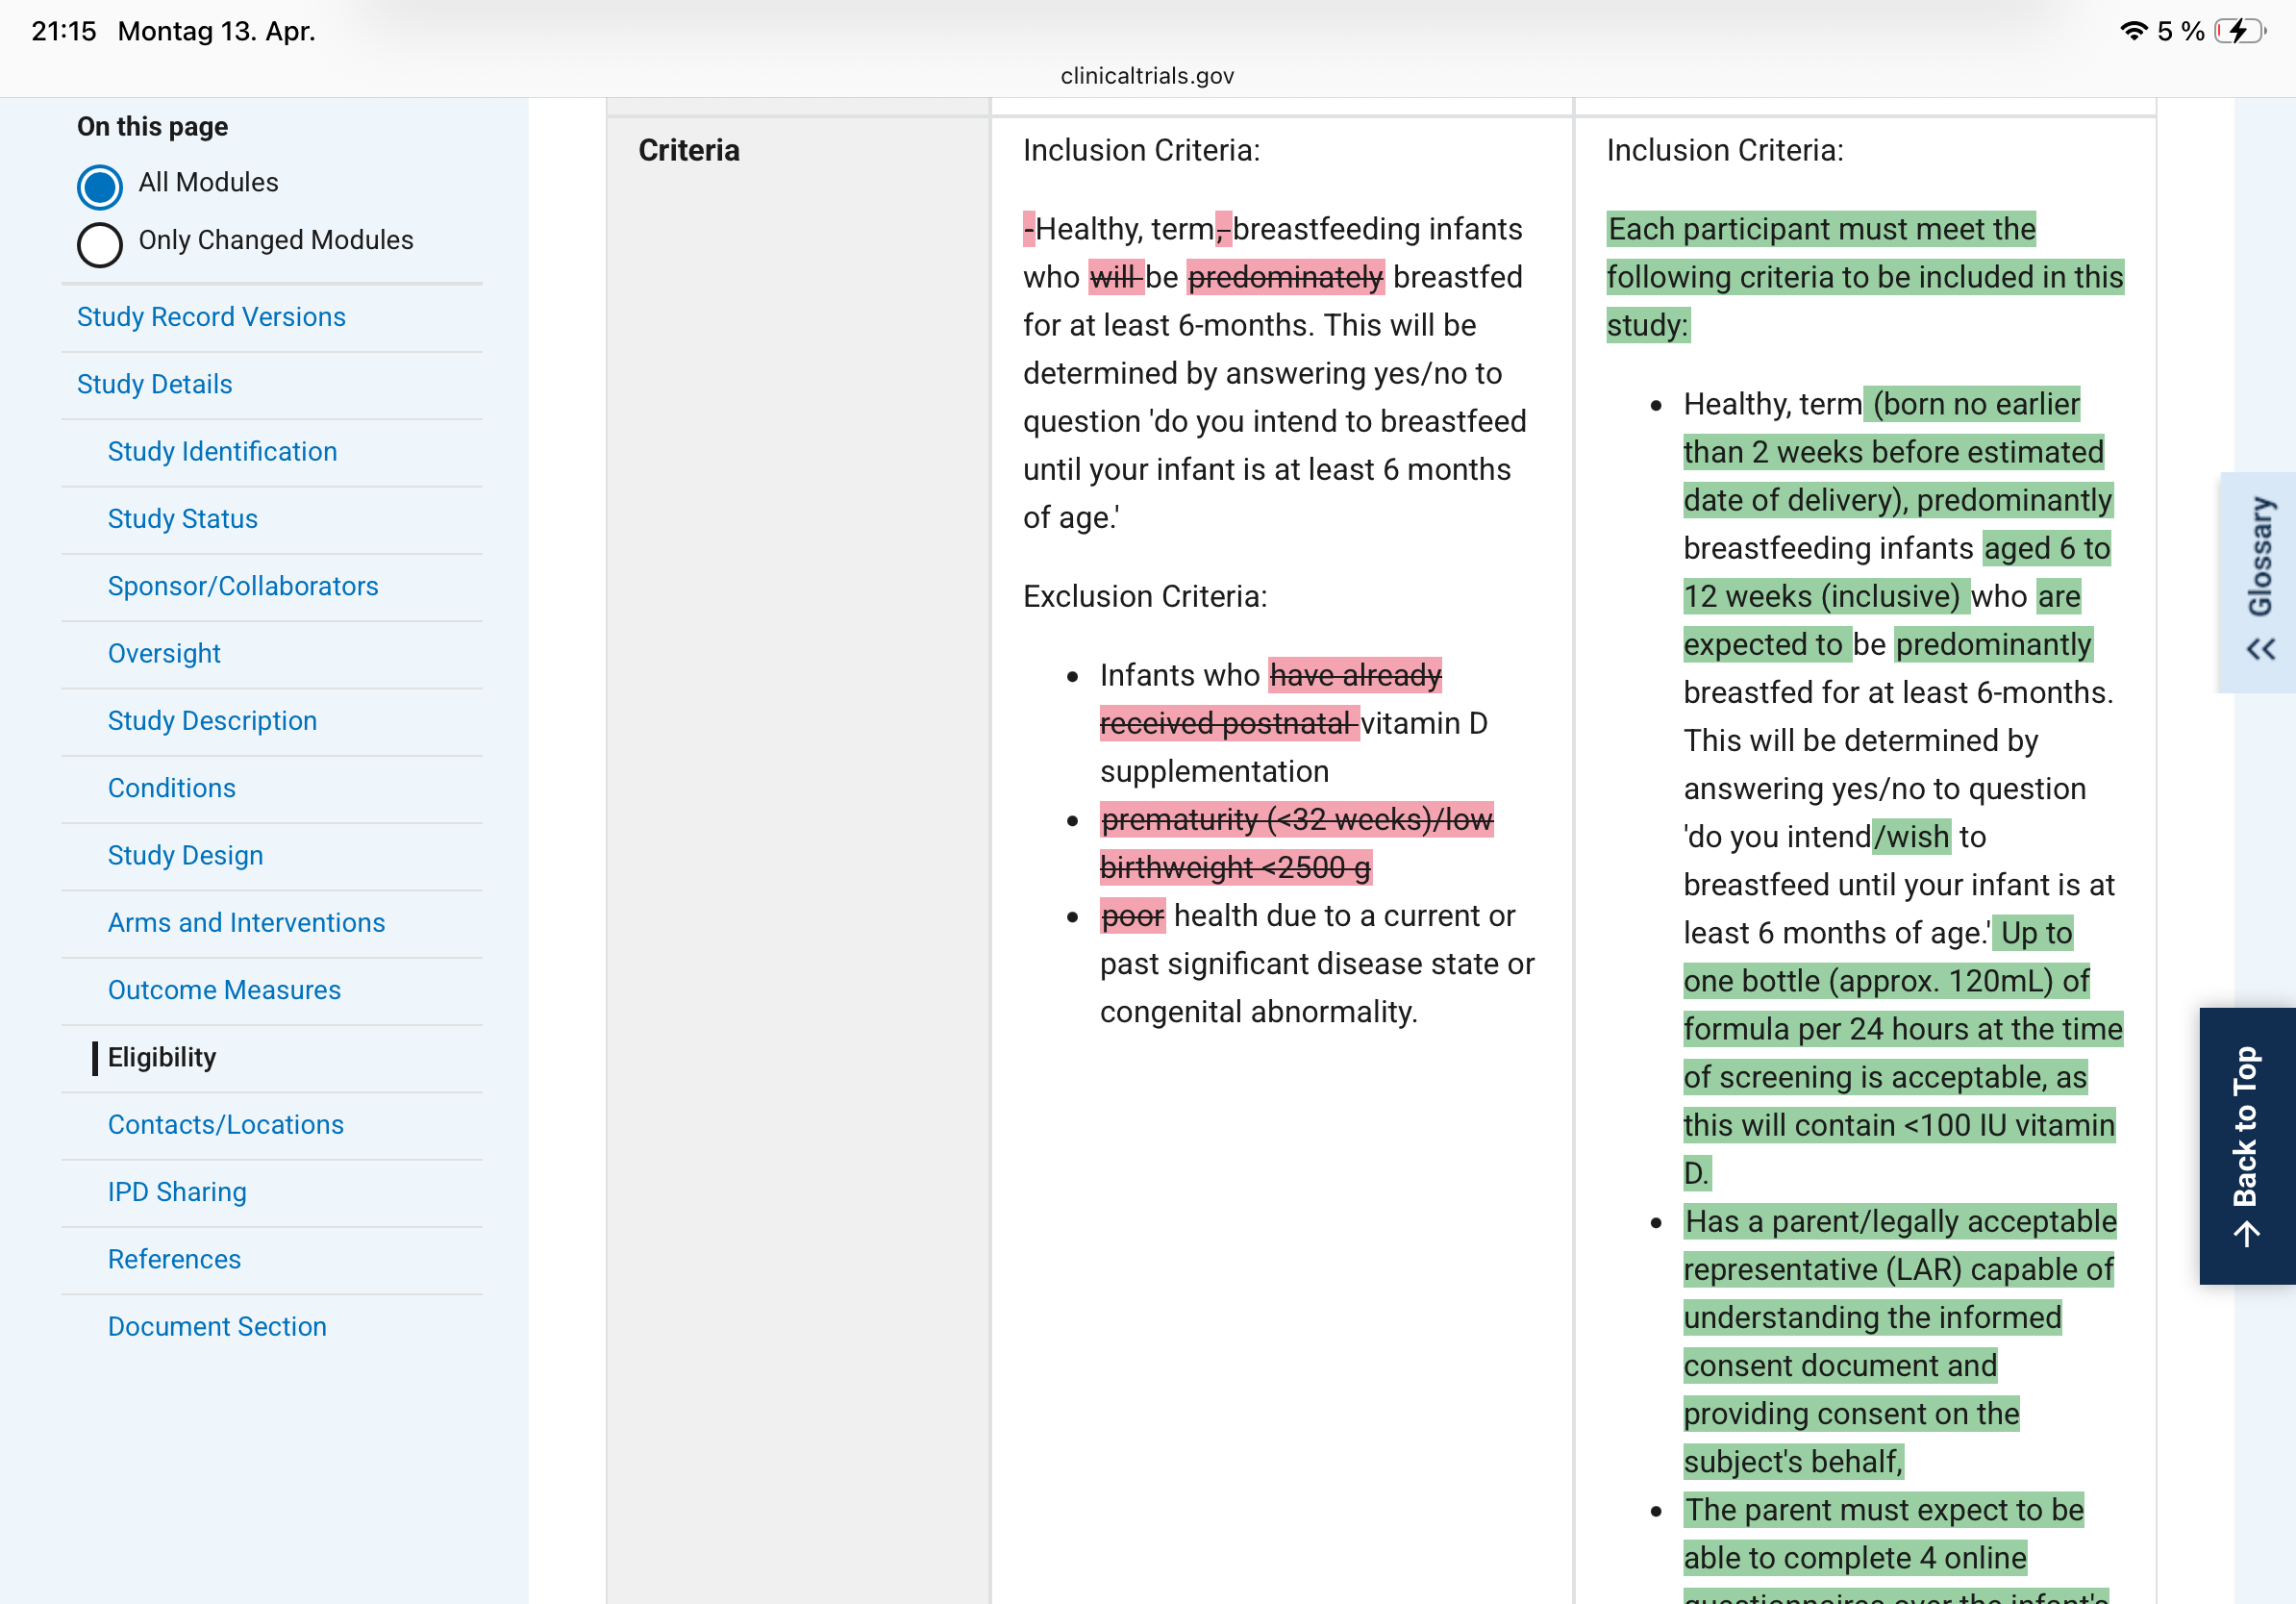Open Study Record Versions link
Viewport: 2296px width, 1604px height.
click(x=211, y=317)
